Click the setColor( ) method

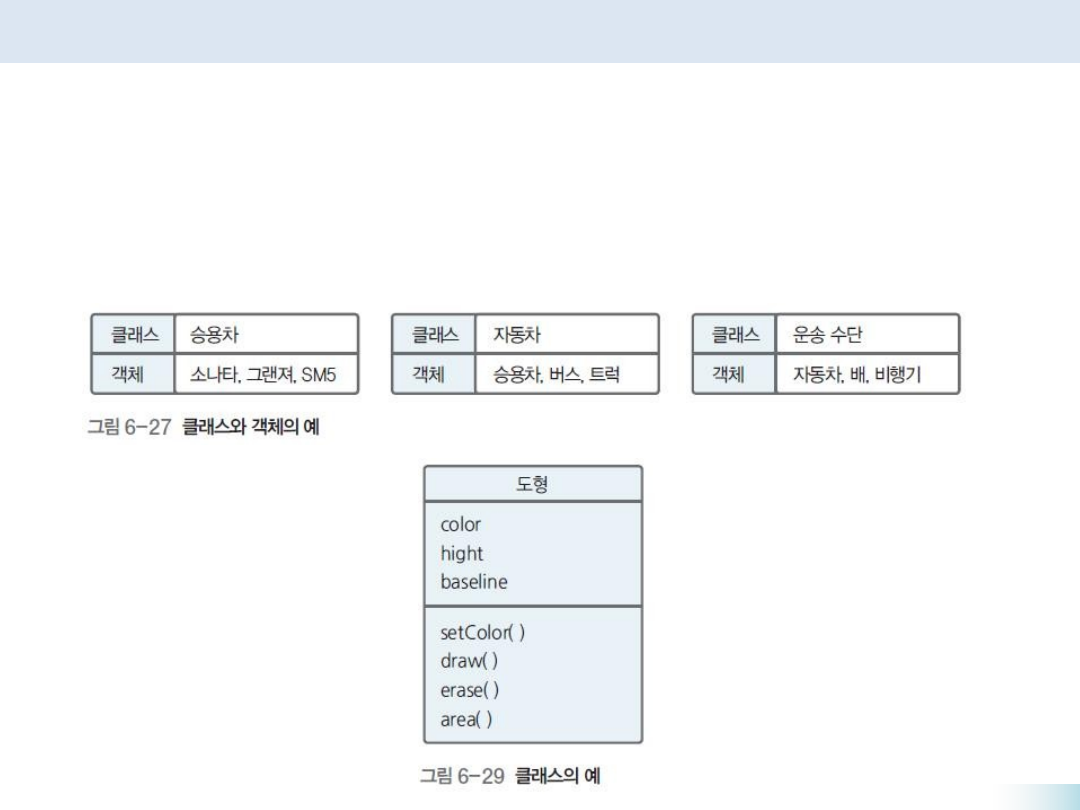click(x=482, y=632)
